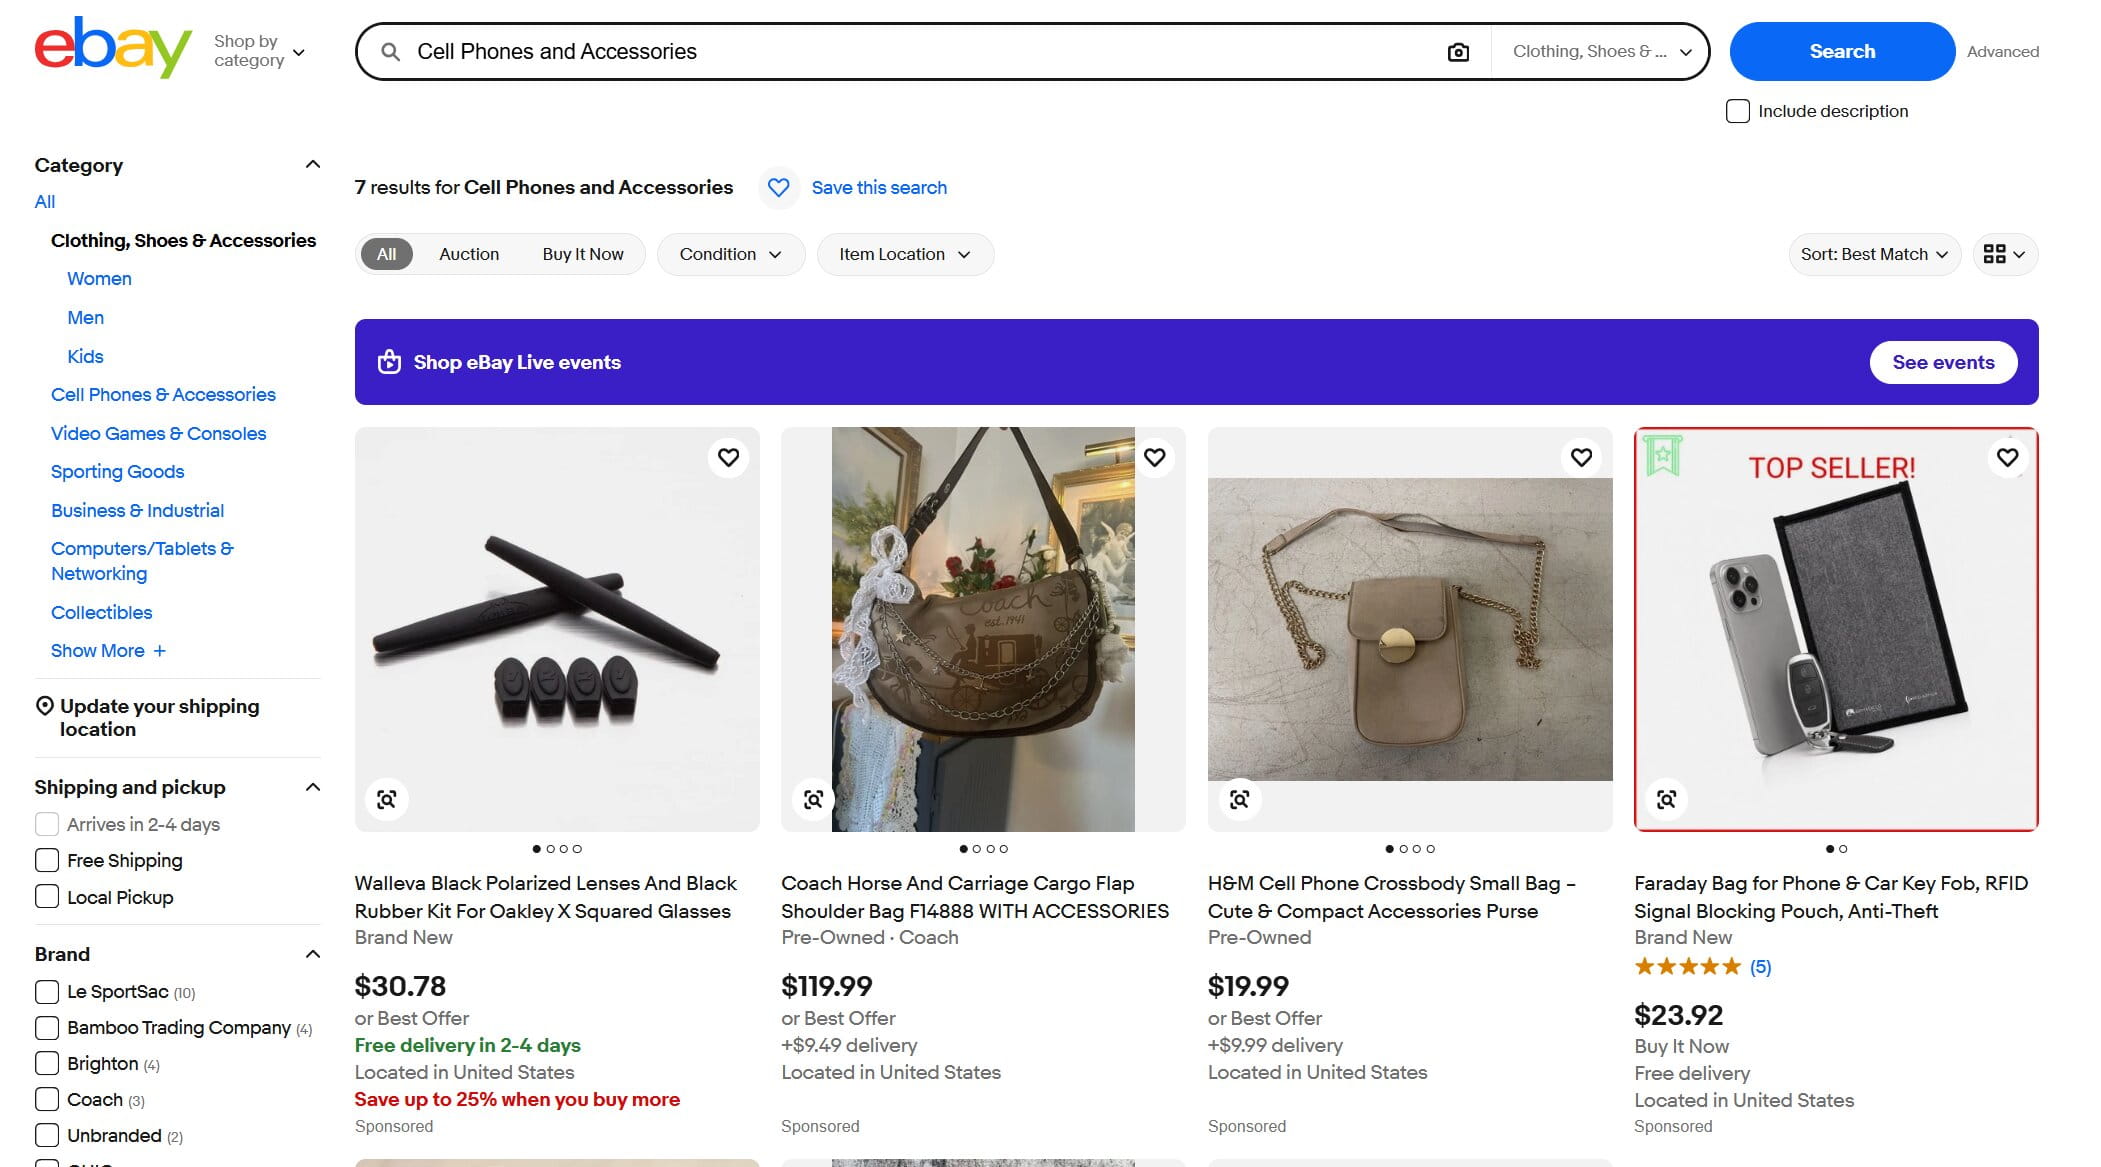Click the camera image search icon

pyautogui.click(x=1458, y=52)
